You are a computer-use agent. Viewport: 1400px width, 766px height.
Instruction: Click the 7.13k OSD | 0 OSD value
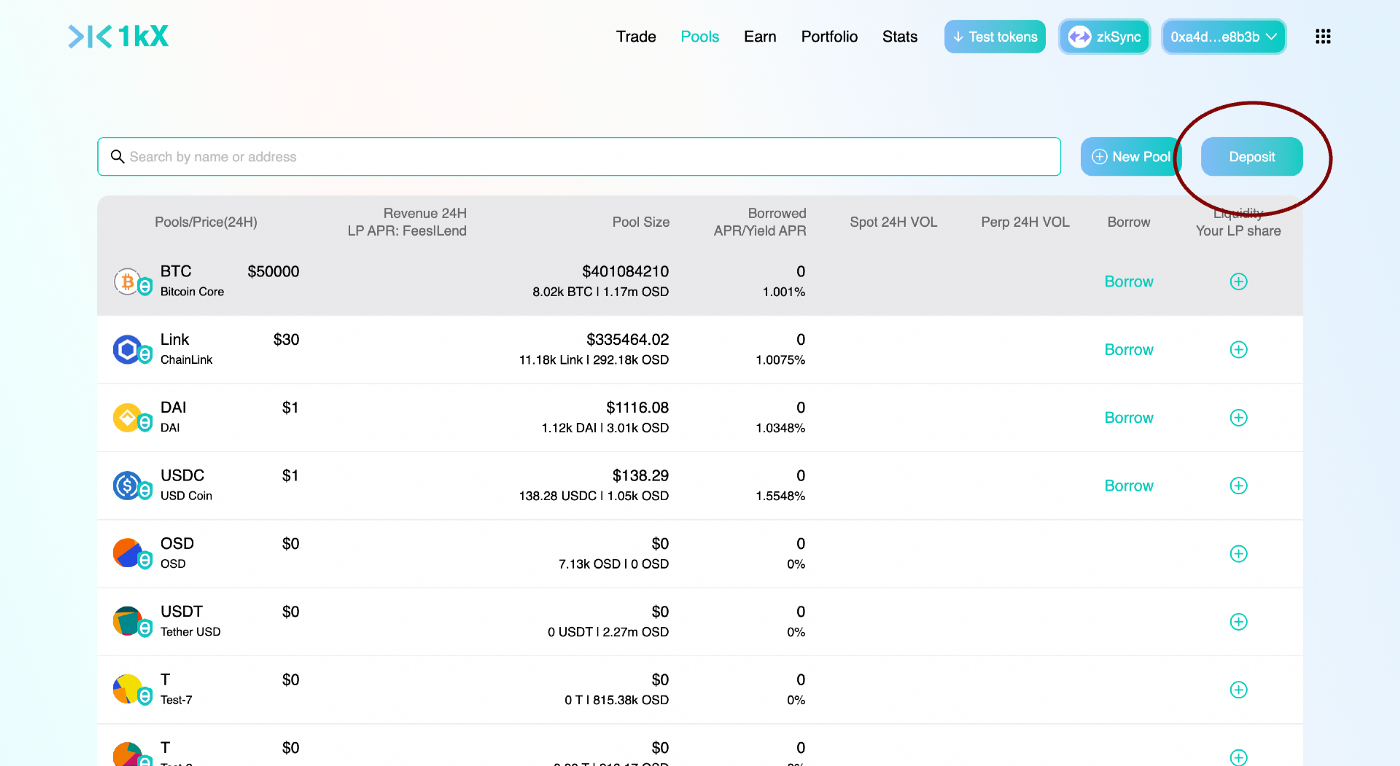pos(614,564)
